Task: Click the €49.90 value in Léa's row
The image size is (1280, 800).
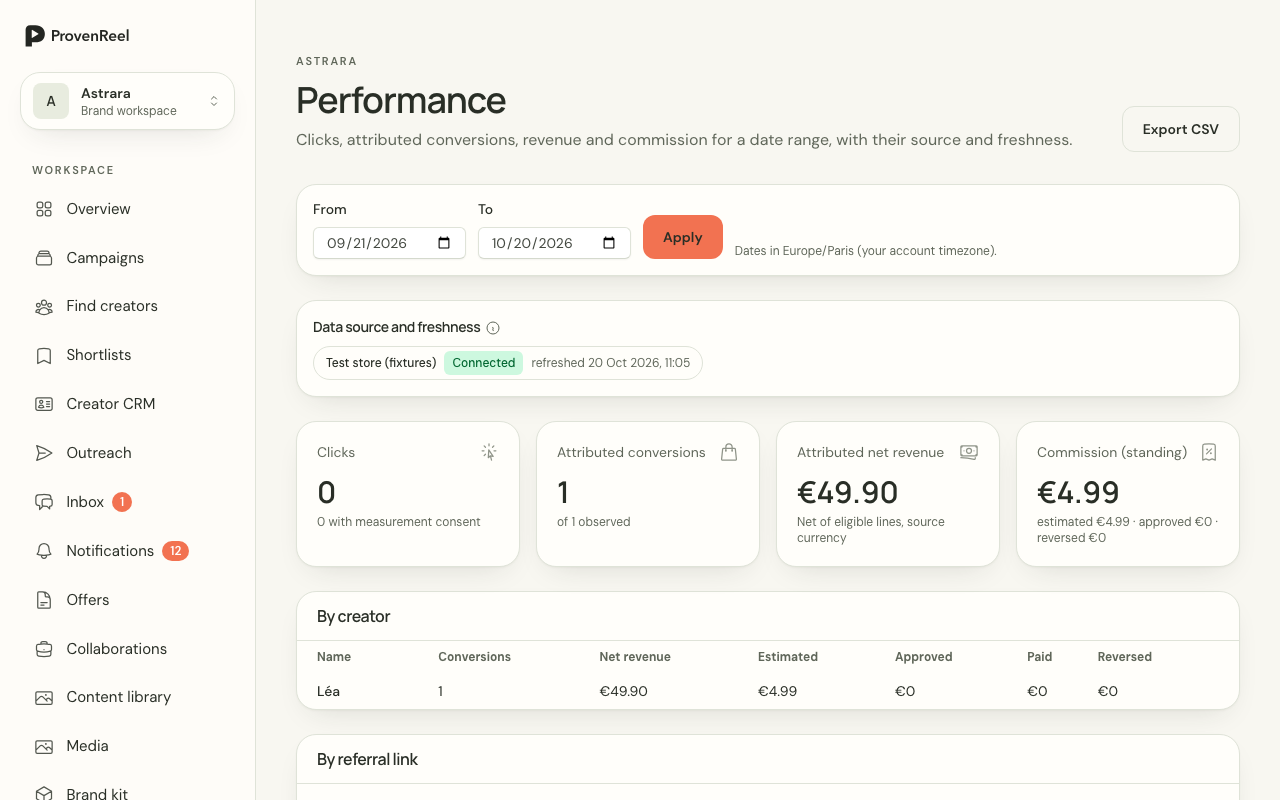Action: coord(623,691)
